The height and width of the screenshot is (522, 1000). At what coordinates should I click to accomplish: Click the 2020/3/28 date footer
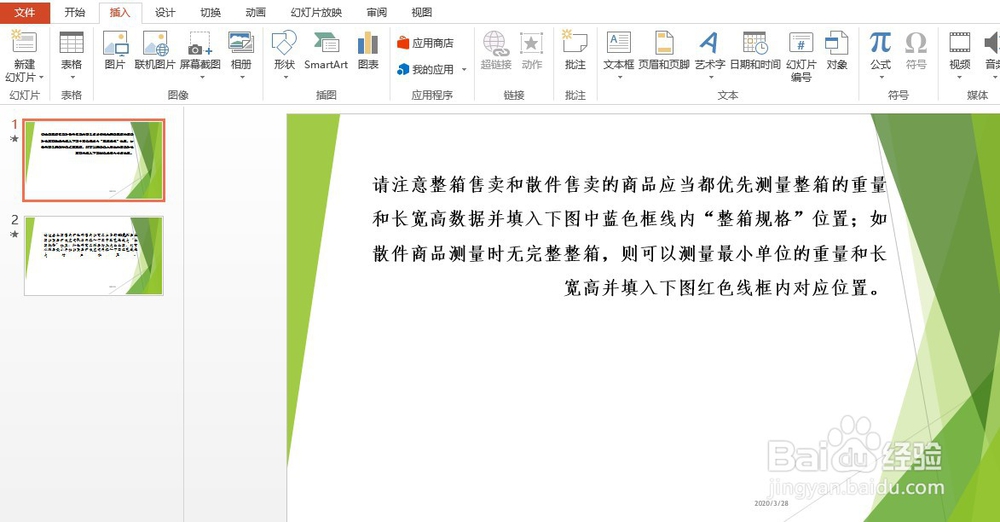[771, 503]
